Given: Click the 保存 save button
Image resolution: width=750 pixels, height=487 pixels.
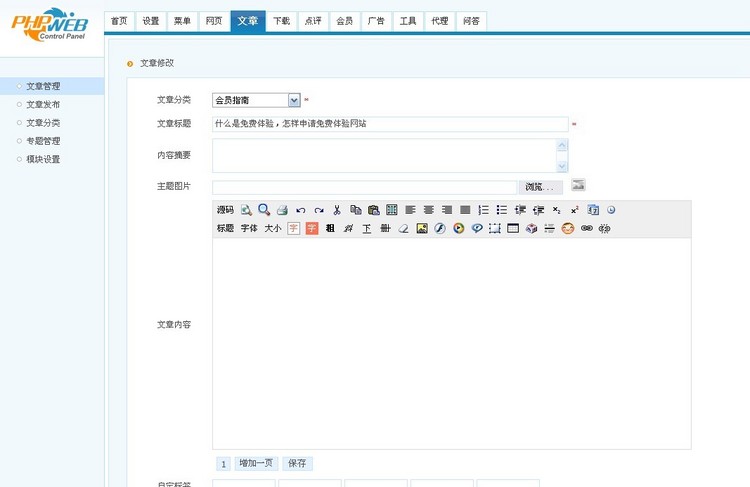Looking at the screenshot, I should coord(297,463).
